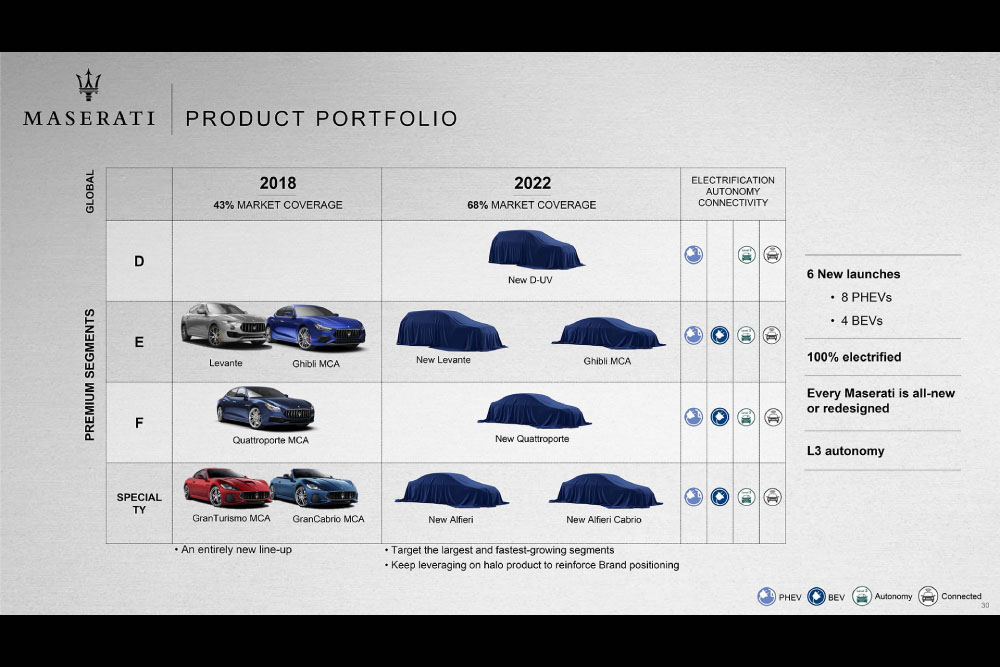The width and height of the screenshot is (1000, 667).
Task: Click the Connected icon in the Specialty row
Action: 772,496
